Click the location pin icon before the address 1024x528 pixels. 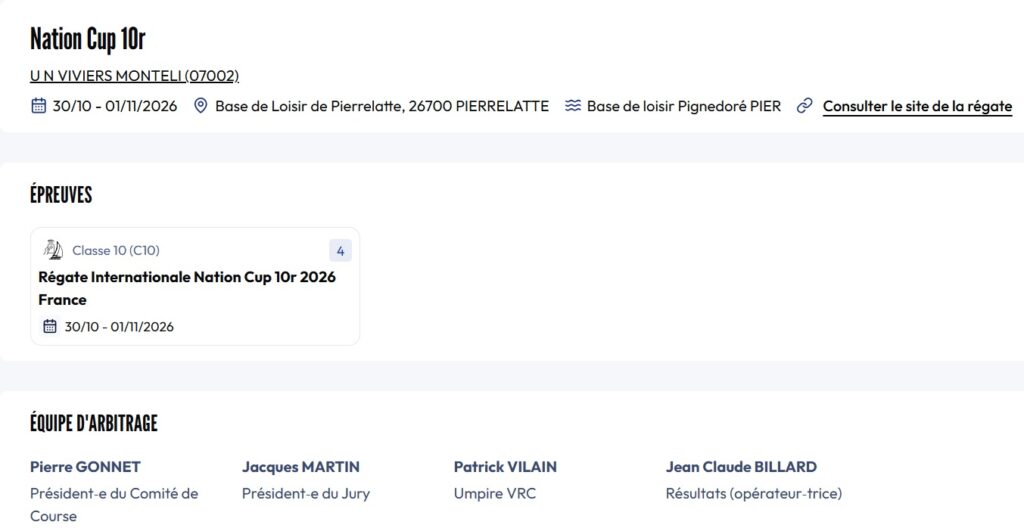click(x=201, y=106)
